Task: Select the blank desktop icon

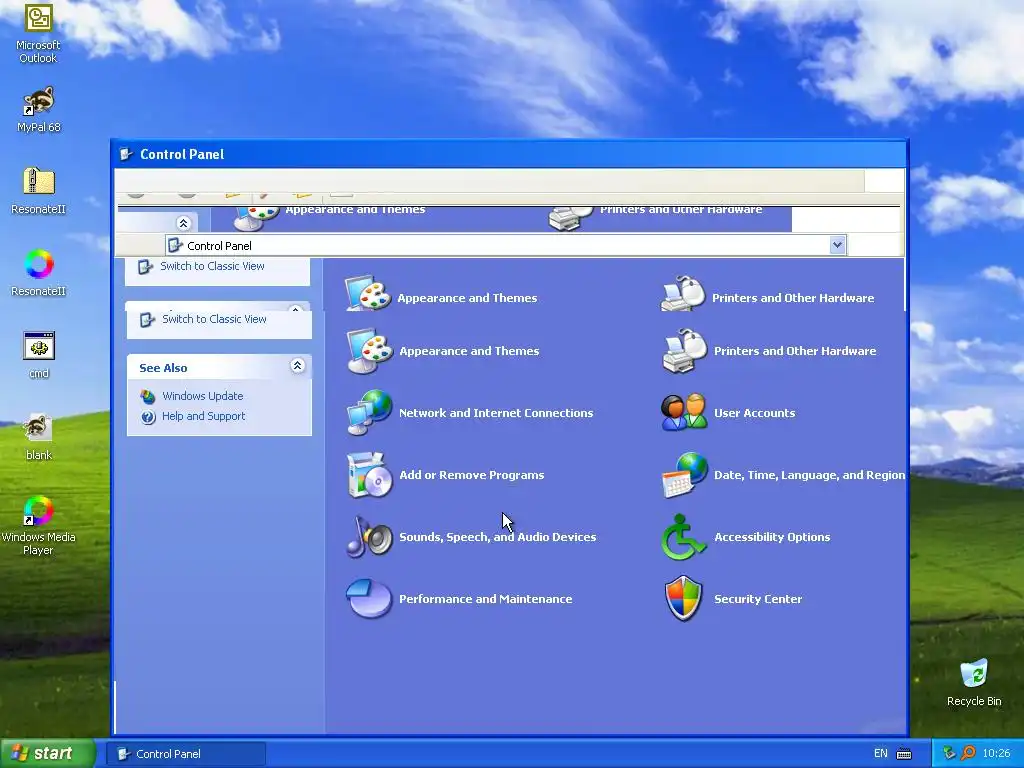Action: coord(39,436)
